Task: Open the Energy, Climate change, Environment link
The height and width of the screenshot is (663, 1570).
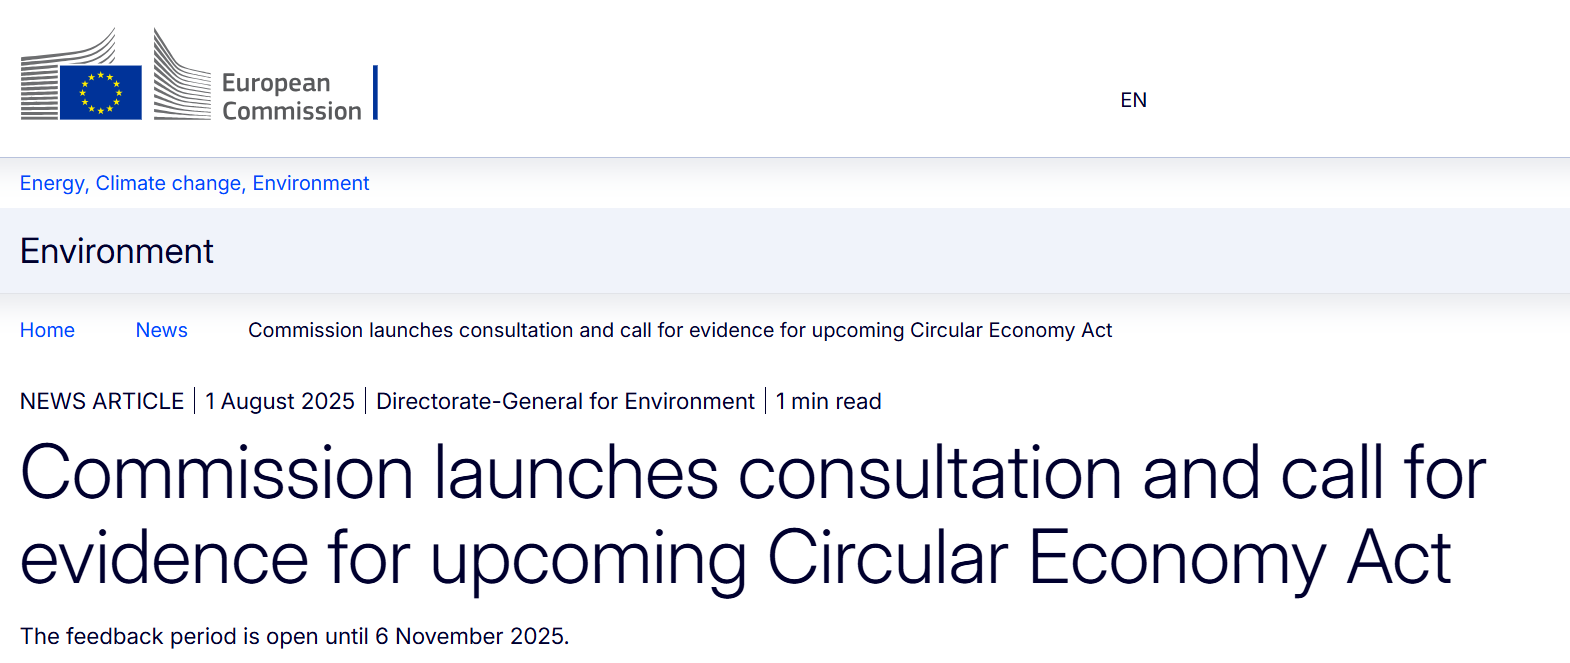Action: [x=194, y=183]
